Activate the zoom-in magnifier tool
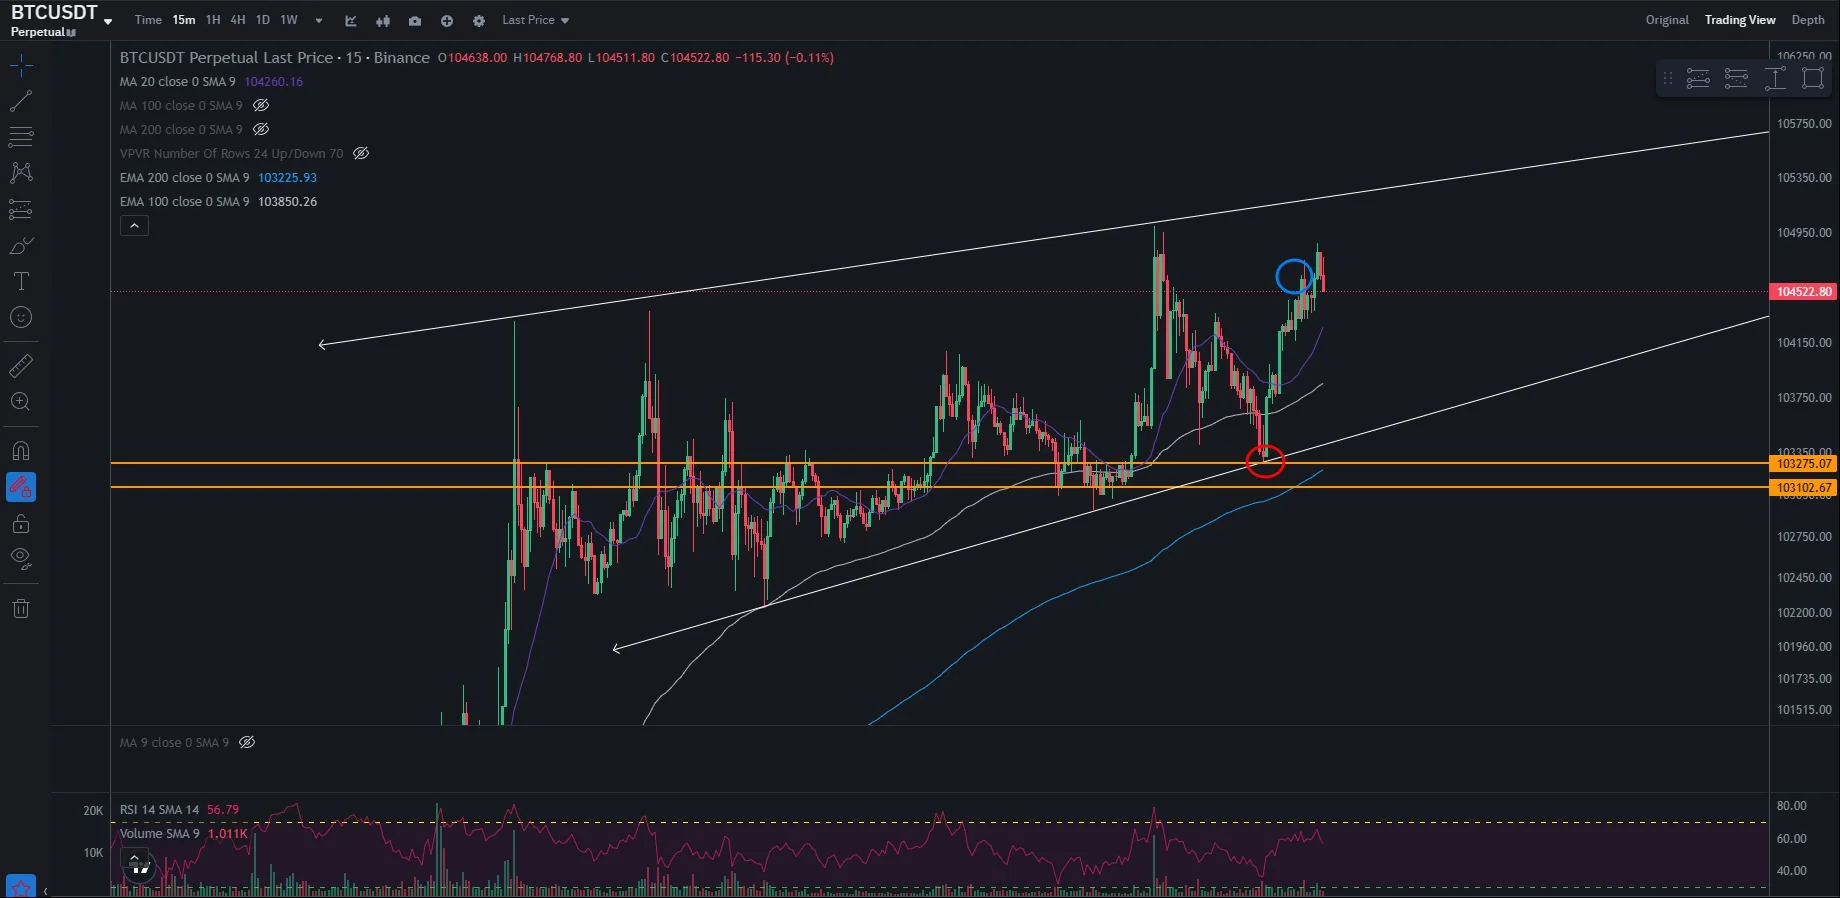This screenshot has width=1840, height=898. (21, 402)
